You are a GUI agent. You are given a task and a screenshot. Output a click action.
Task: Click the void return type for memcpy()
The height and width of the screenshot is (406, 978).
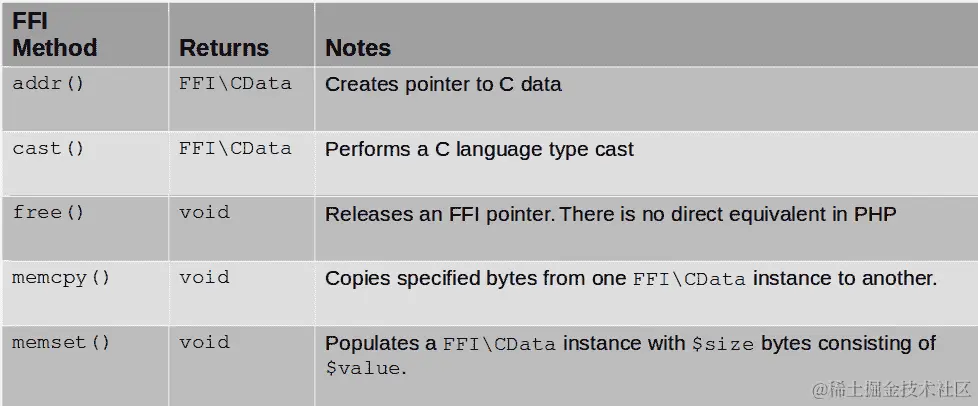coord(204,278)
